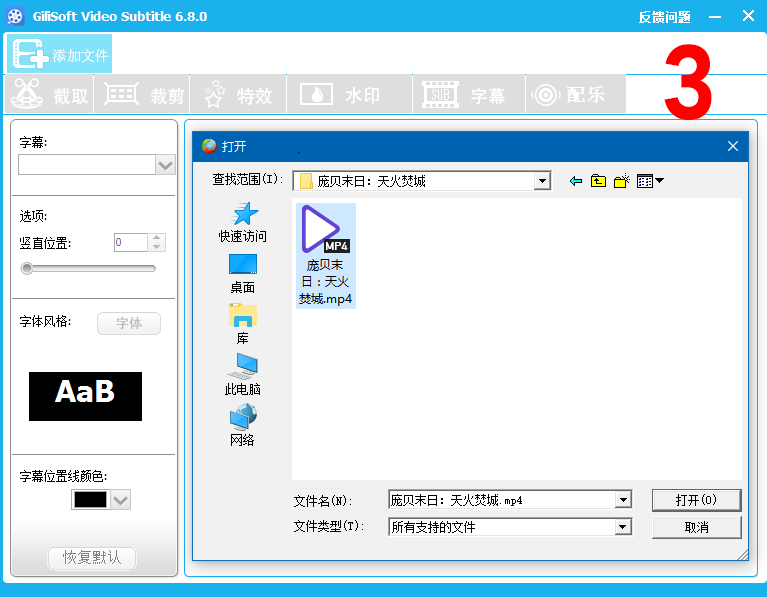Click the AaB font preview
Image resolution: width=767 pixels, height=597 pixels.
[x=85, y=396]
